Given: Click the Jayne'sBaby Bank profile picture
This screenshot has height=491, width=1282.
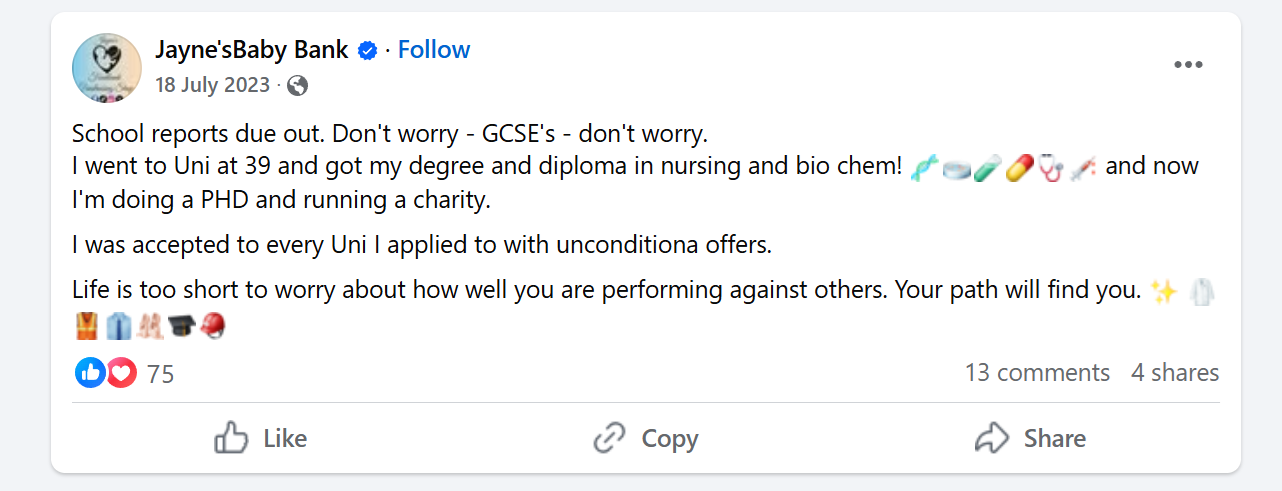Looking at the screenshot, I should point(107,67).
